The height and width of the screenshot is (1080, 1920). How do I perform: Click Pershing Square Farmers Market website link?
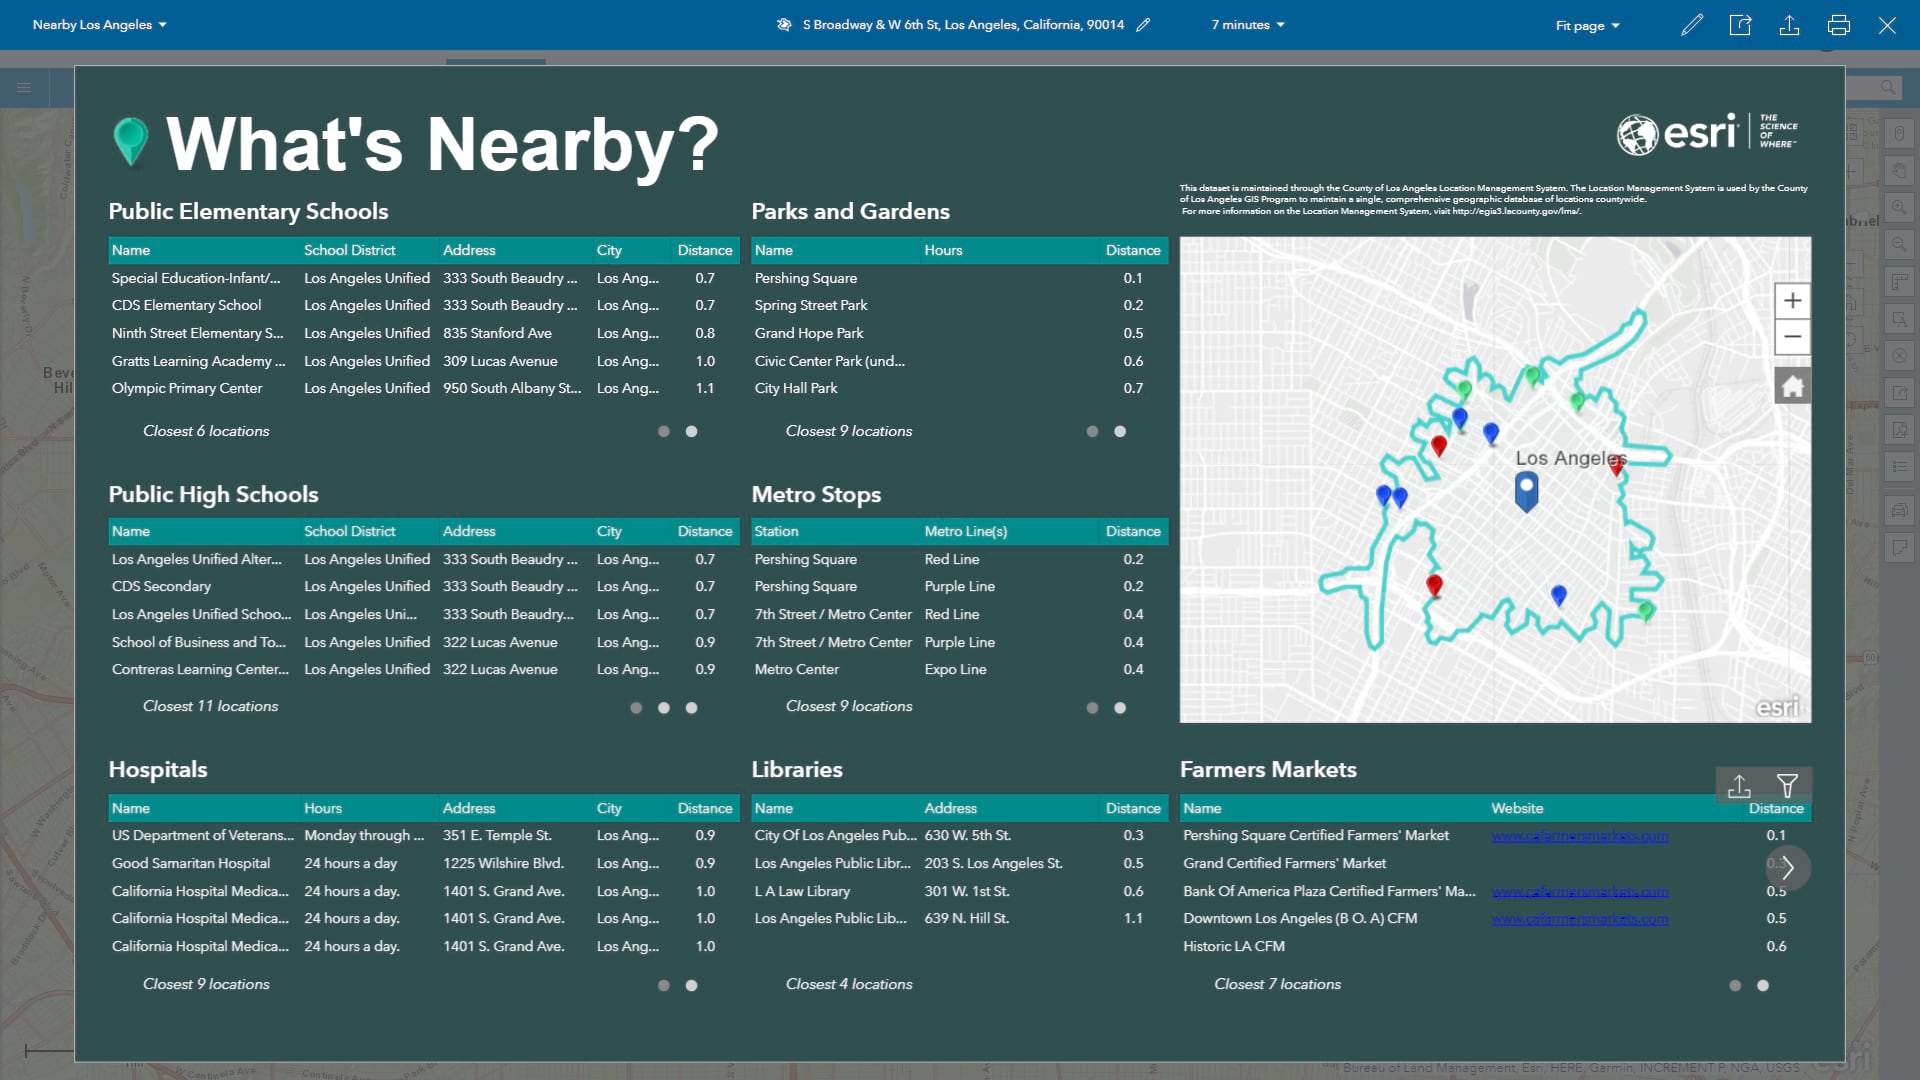[x=1577, y=835]
